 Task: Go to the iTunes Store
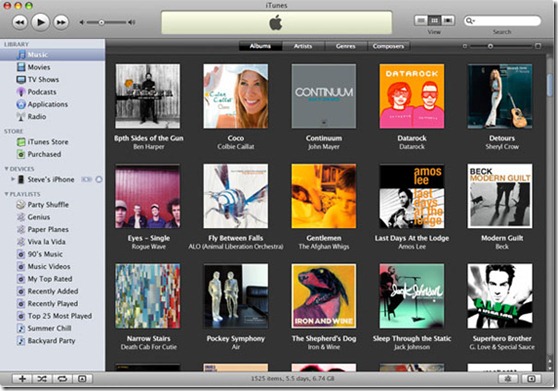click(52, 142)
